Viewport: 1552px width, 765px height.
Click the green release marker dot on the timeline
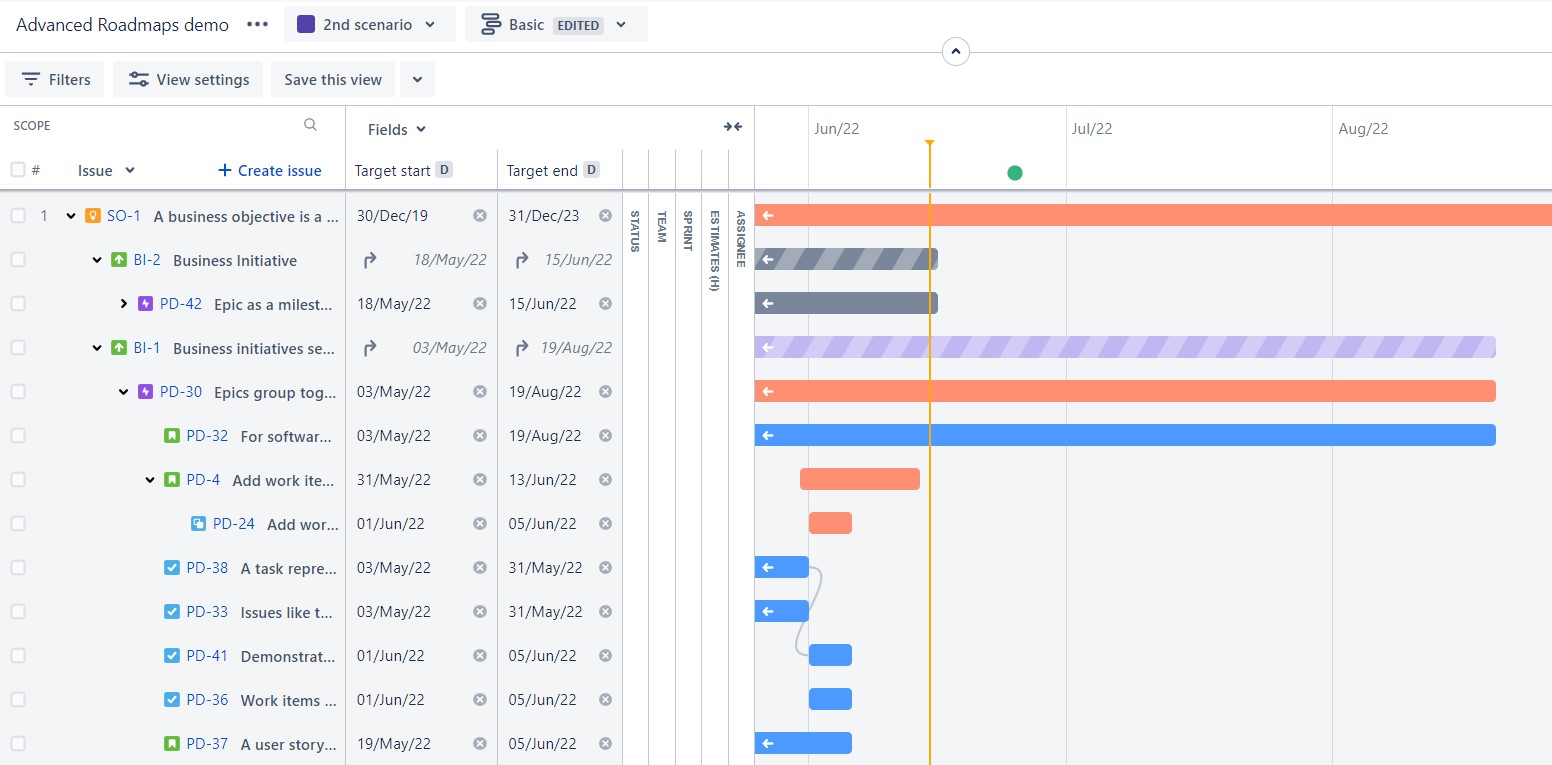pyautogui.click(x=1015, y=173)
